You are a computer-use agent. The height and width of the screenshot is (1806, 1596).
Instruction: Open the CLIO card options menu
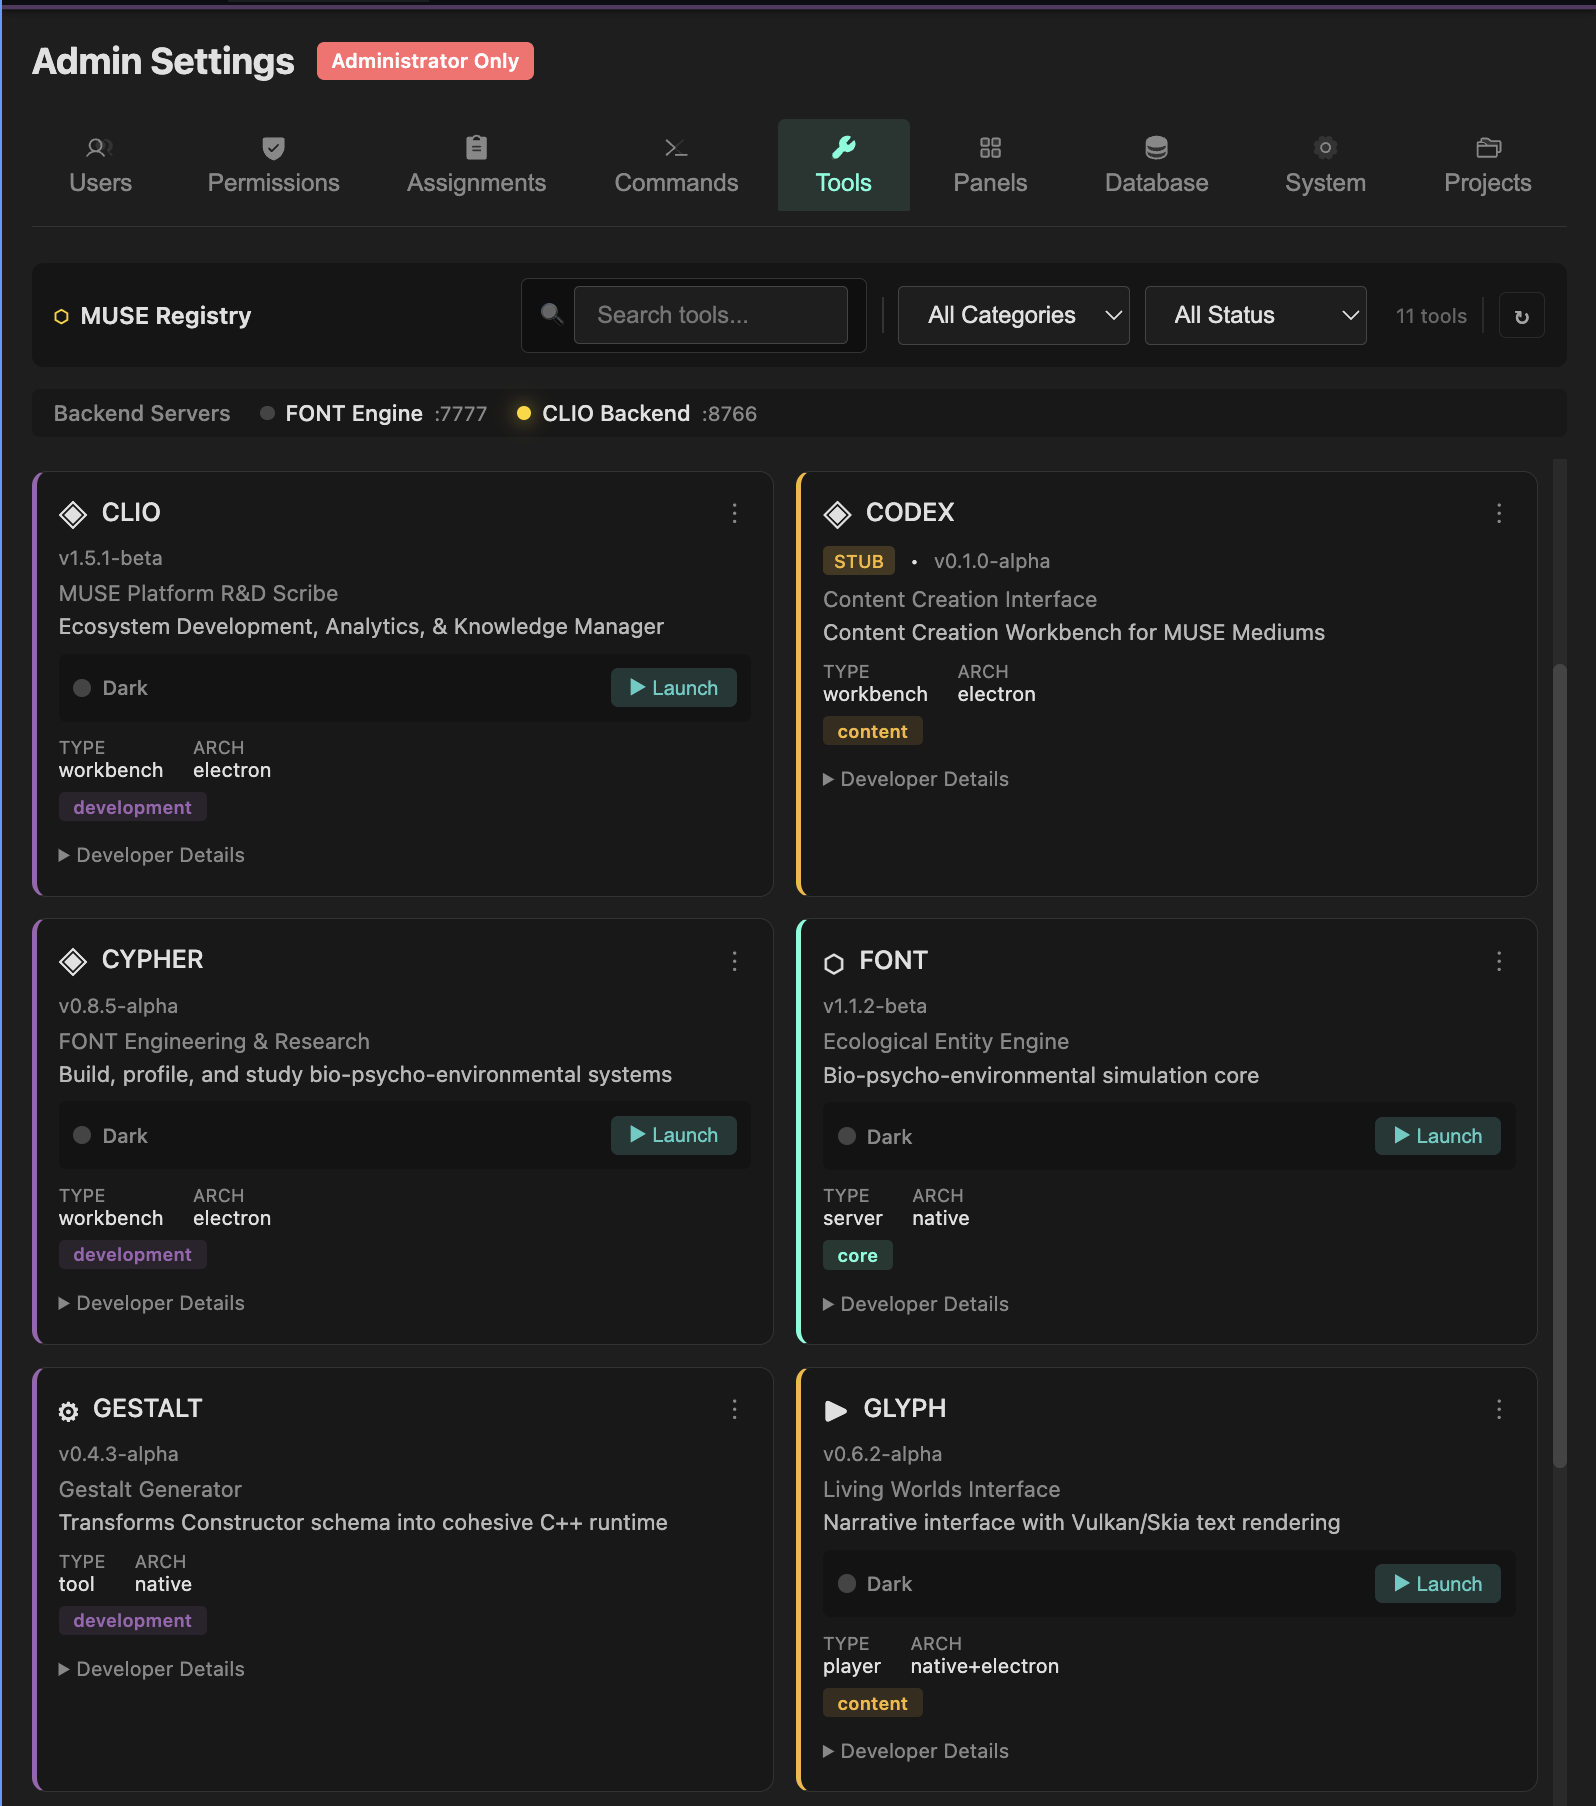pyautogui.click(x=735, y=513)
